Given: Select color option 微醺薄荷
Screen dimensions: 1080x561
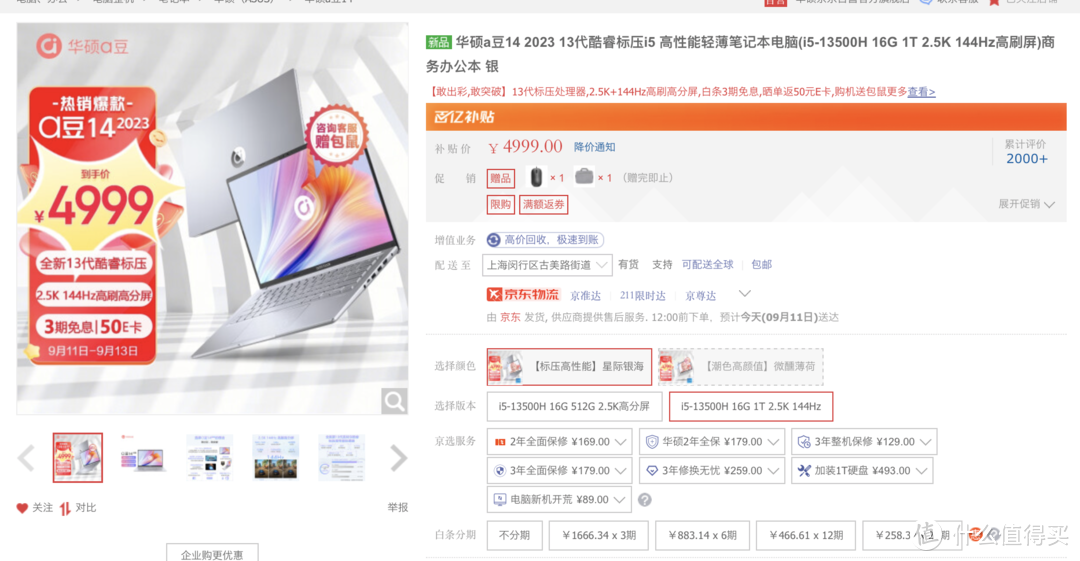Looking at the screenshot, I should (x=740, y=367).
